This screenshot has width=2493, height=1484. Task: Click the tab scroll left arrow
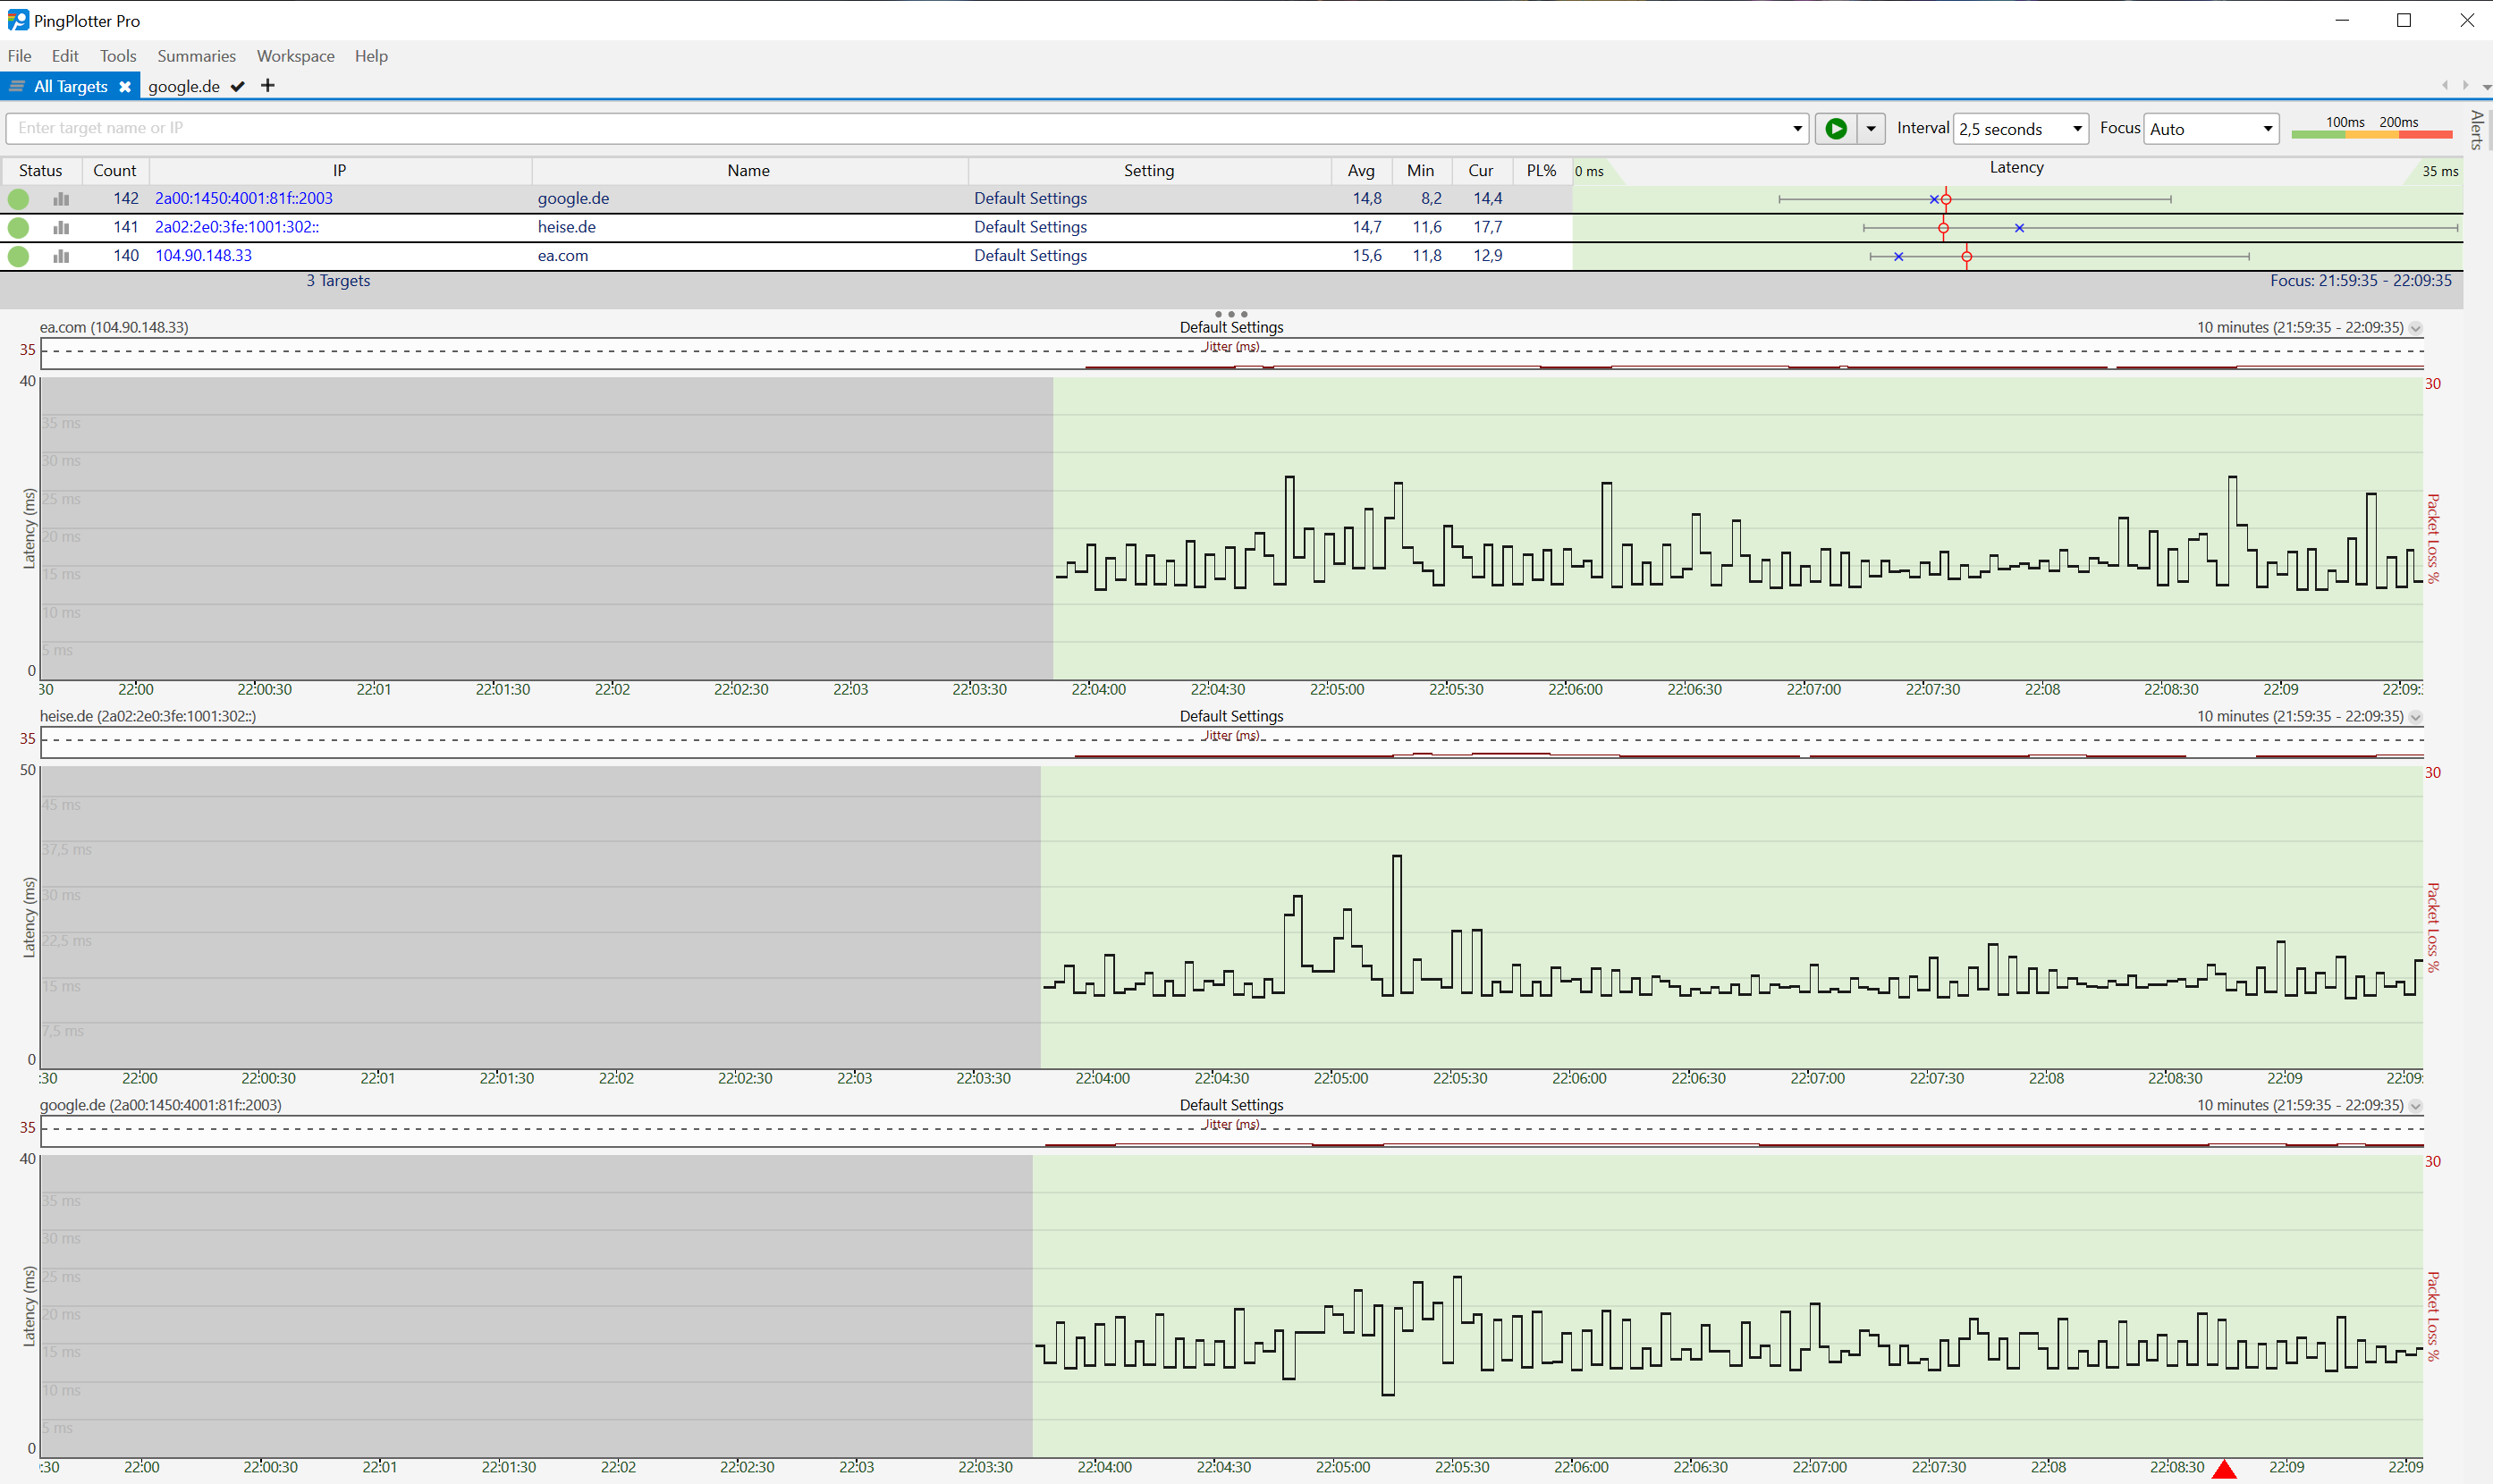pyautogui.click(x=2445, y=85)
